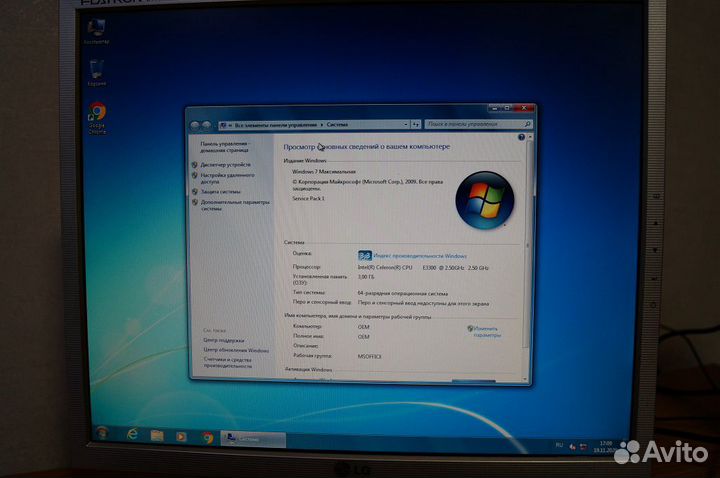The image size is (720, 478).
Task: Expand the address bar history dropdown arrow
Action: coord(405,124)
